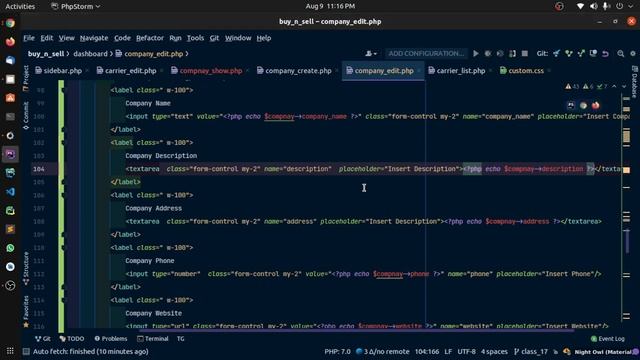Switch to custom.css tab
This screenshot has width=640, height=360.
coord(526,71)
